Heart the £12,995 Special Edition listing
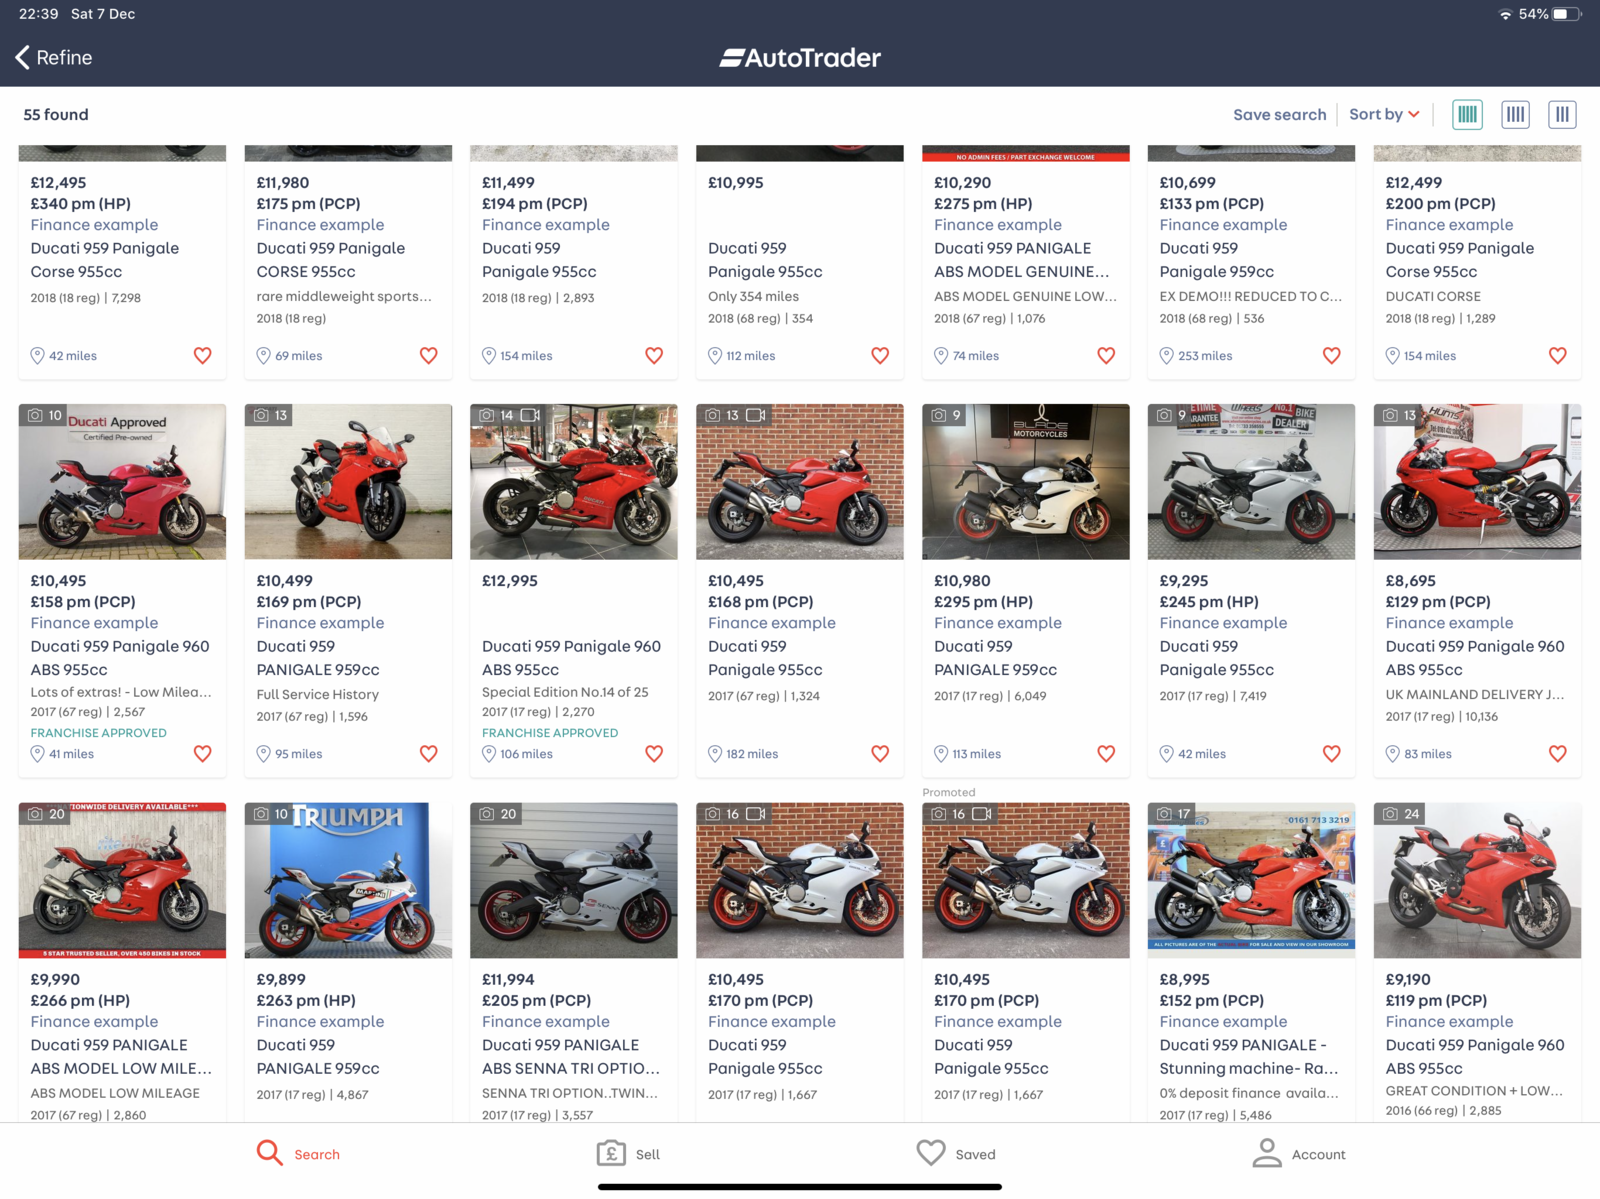Image resolution: width=1600 pixels, height=1199 pixels. pyautogui.click(x=654, y=754)
